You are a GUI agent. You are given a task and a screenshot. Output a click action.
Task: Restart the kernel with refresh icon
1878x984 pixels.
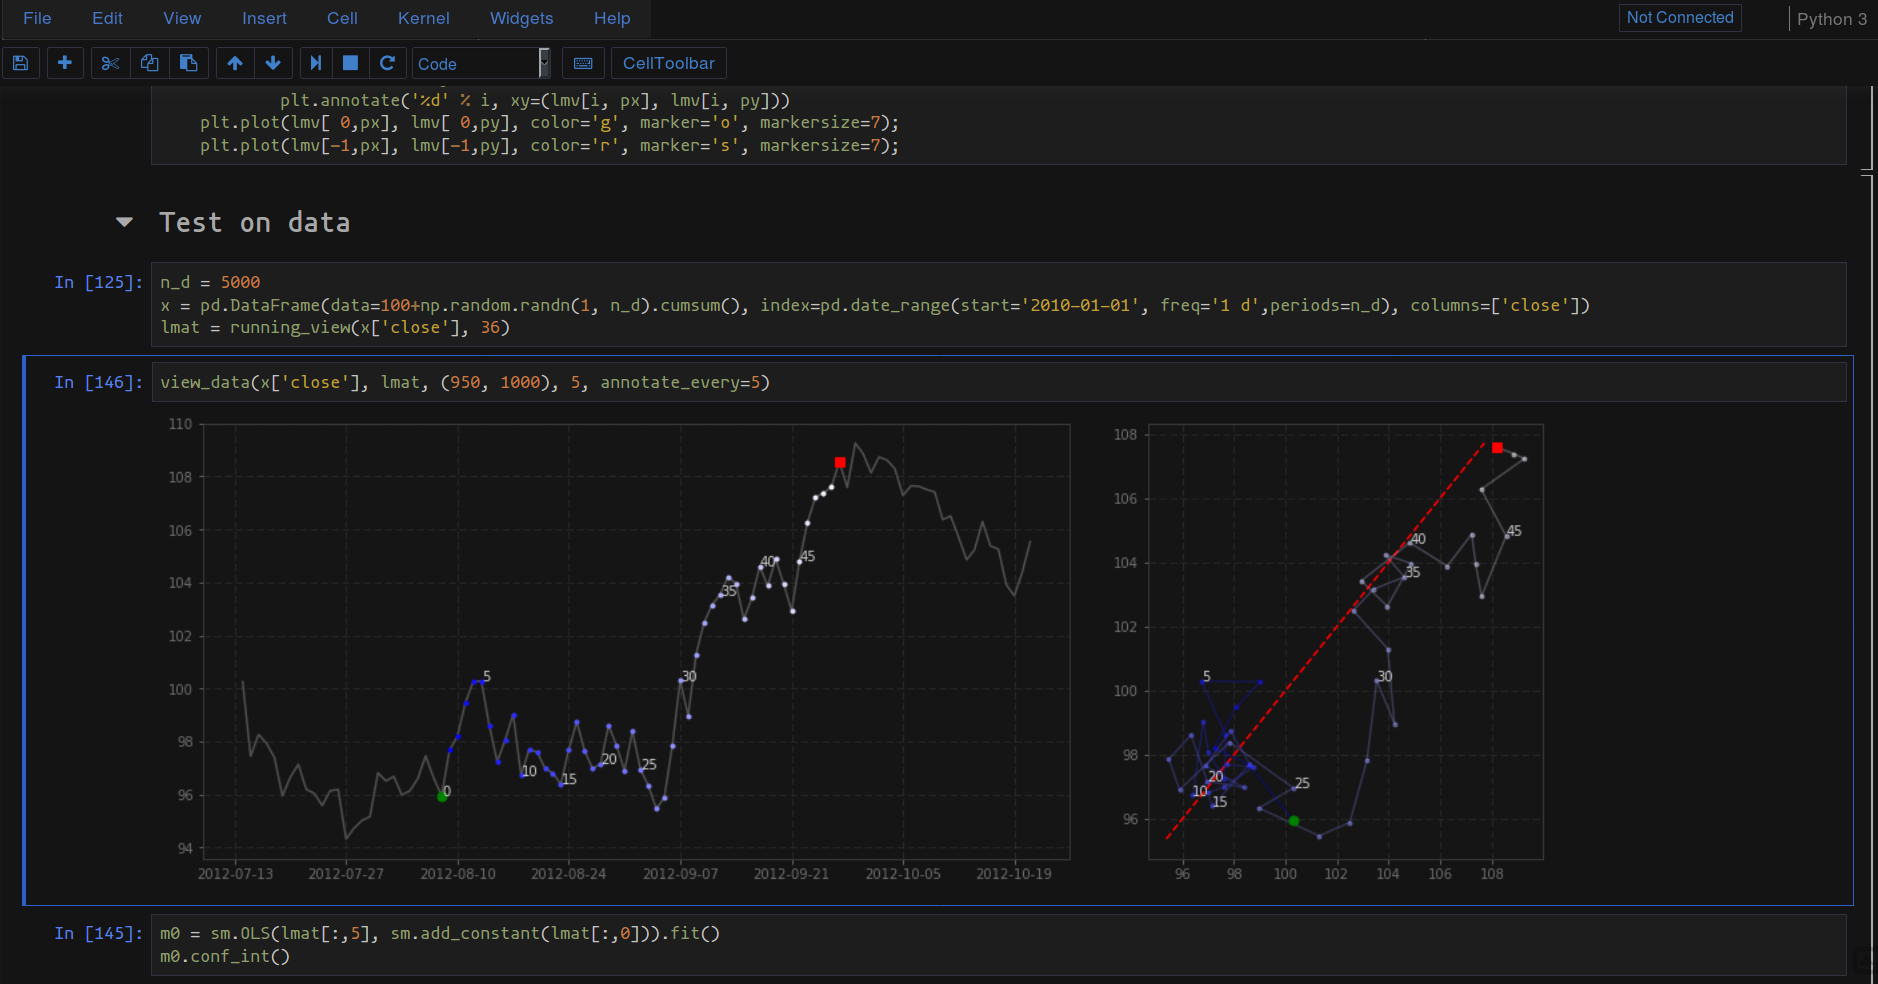(388, 63)
